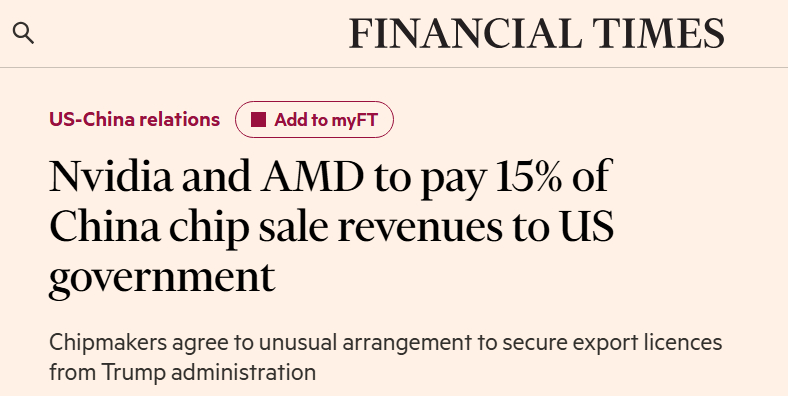Image resolution: width=788 pixels, height=396 pixels.
Task: Click the Financial Times masthead logo
Action: point(537,34)
